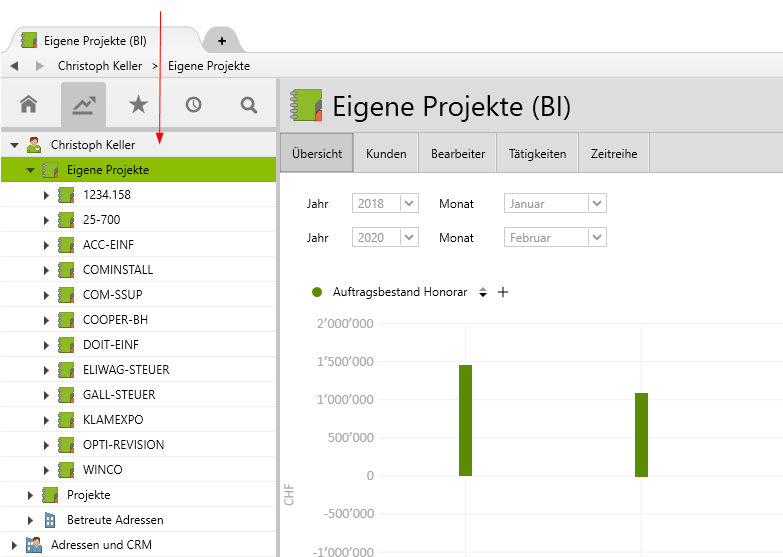Click sort arrows beside Auftragsbestand Honorar
The width and height of the screenshot is (783, 557).
(x=483, y=292)
